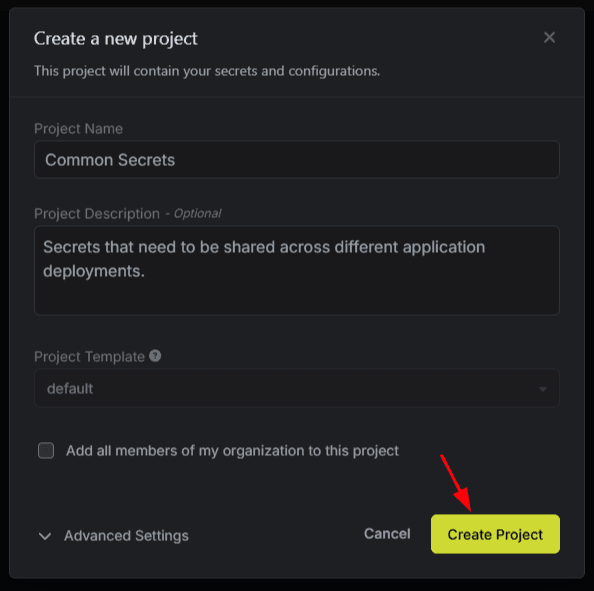This screenshot has width=594, height=591.
Task: Click inside the Project Description text area
Action: pyautogui.click(x=297, y=270)
